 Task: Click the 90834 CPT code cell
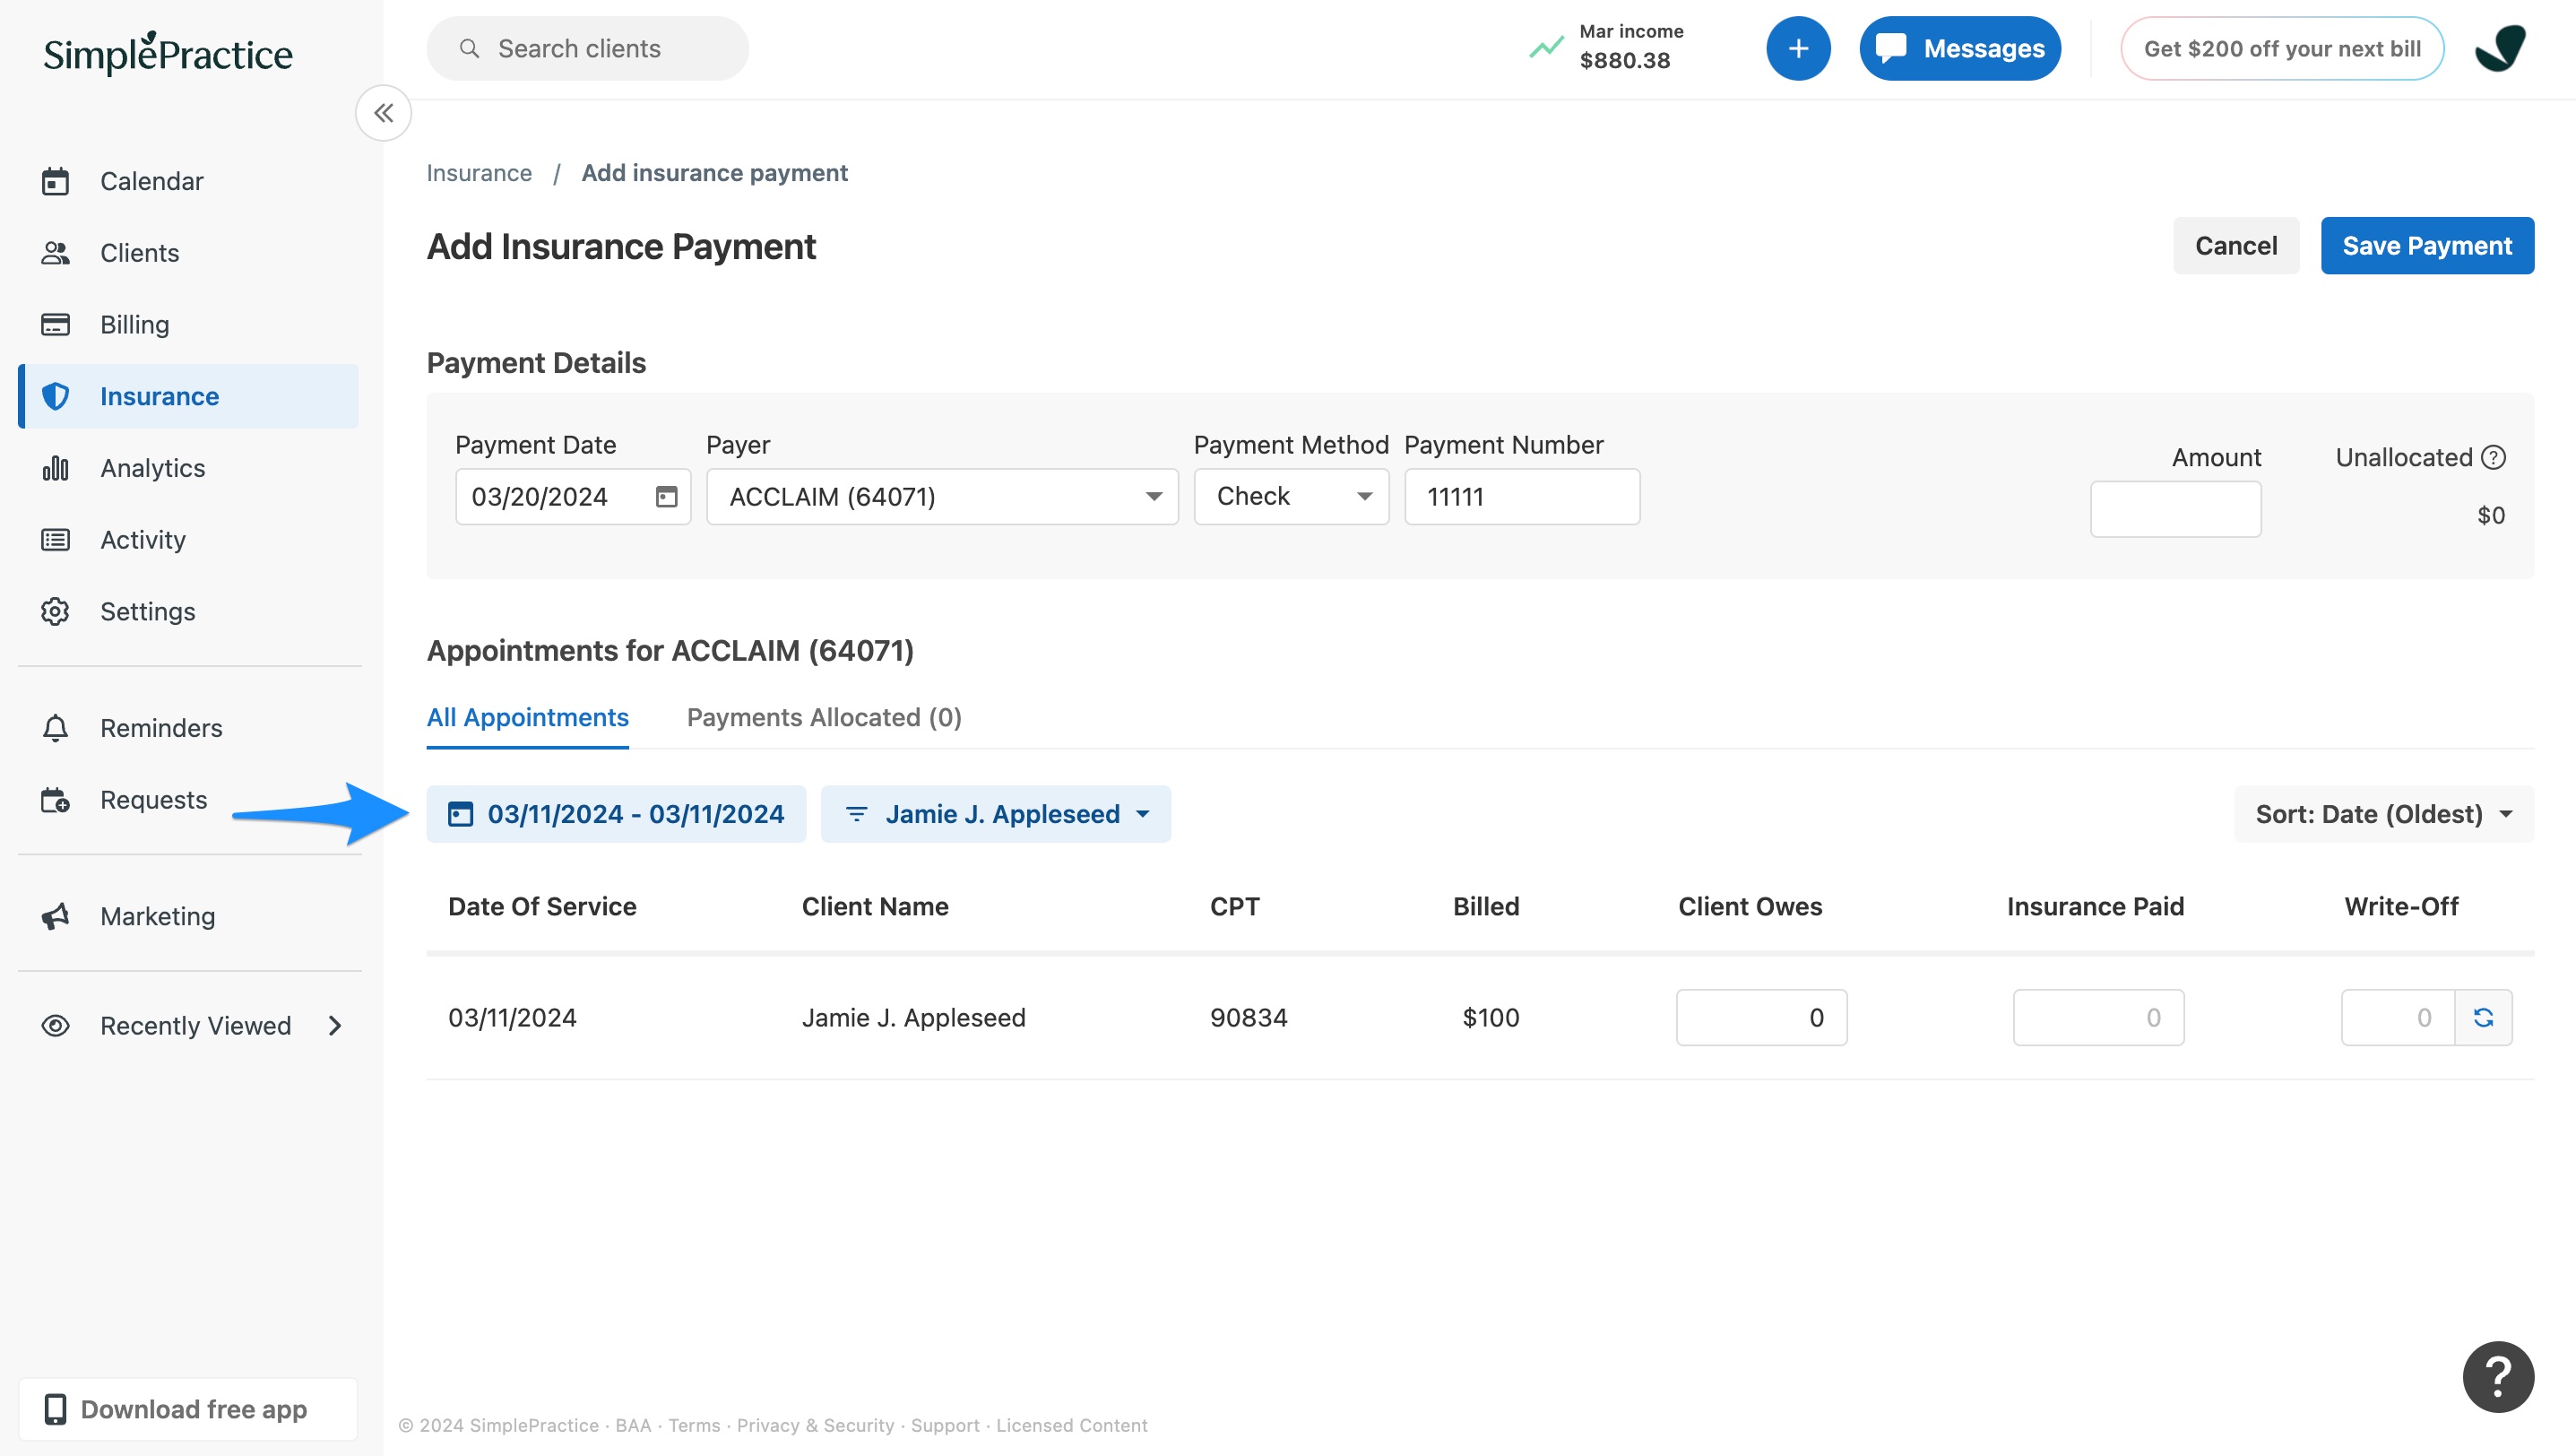[x=1249, y=1017]
